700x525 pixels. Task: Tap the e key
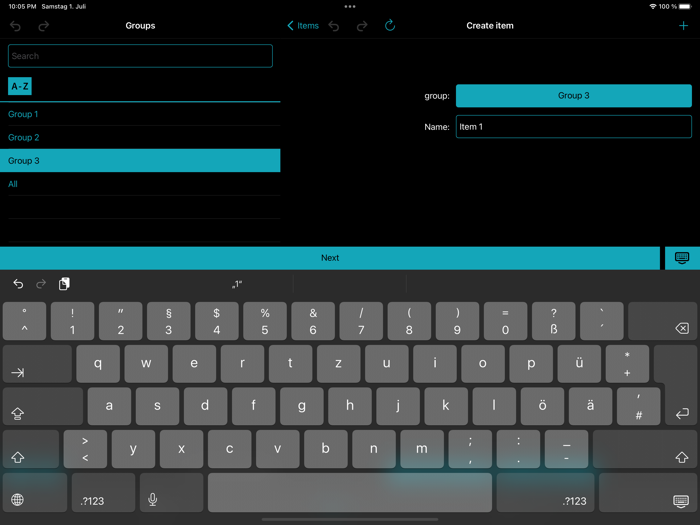pyautogui.click(x=194, y=364)
